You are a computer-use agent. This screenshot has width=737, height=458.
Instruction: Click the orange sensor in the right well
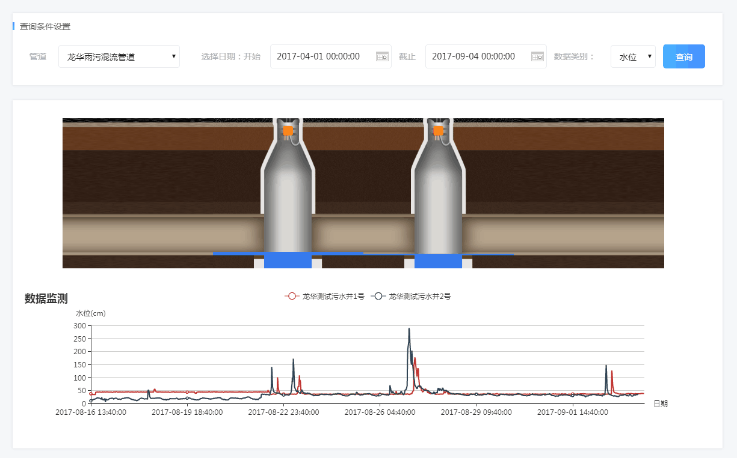tap(438, 130)
